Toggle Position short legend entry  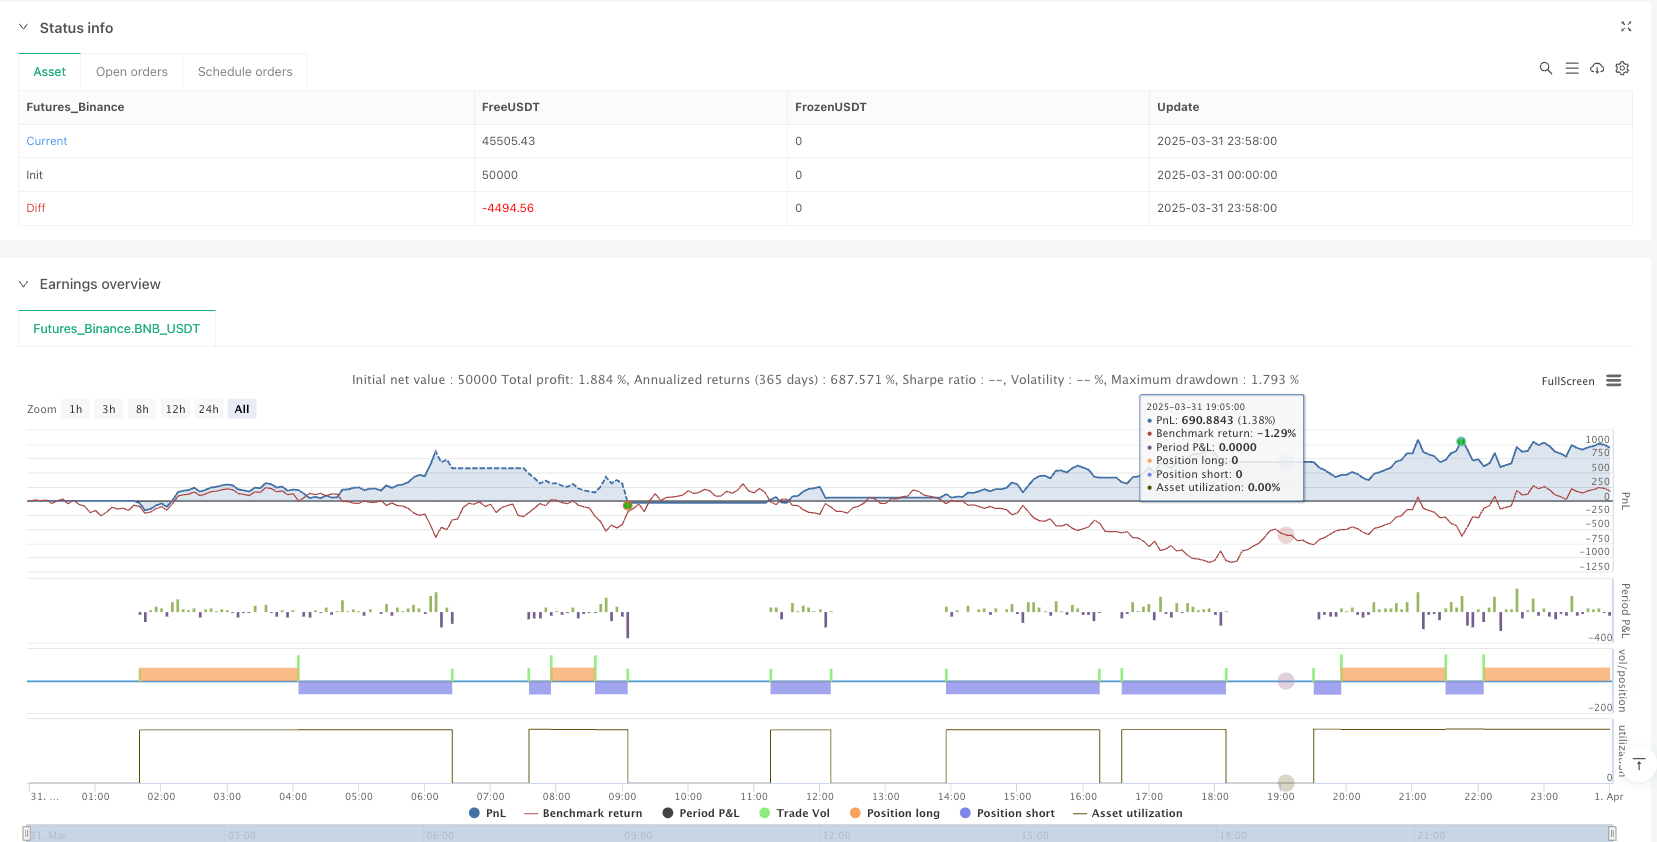coord(1007,813)
